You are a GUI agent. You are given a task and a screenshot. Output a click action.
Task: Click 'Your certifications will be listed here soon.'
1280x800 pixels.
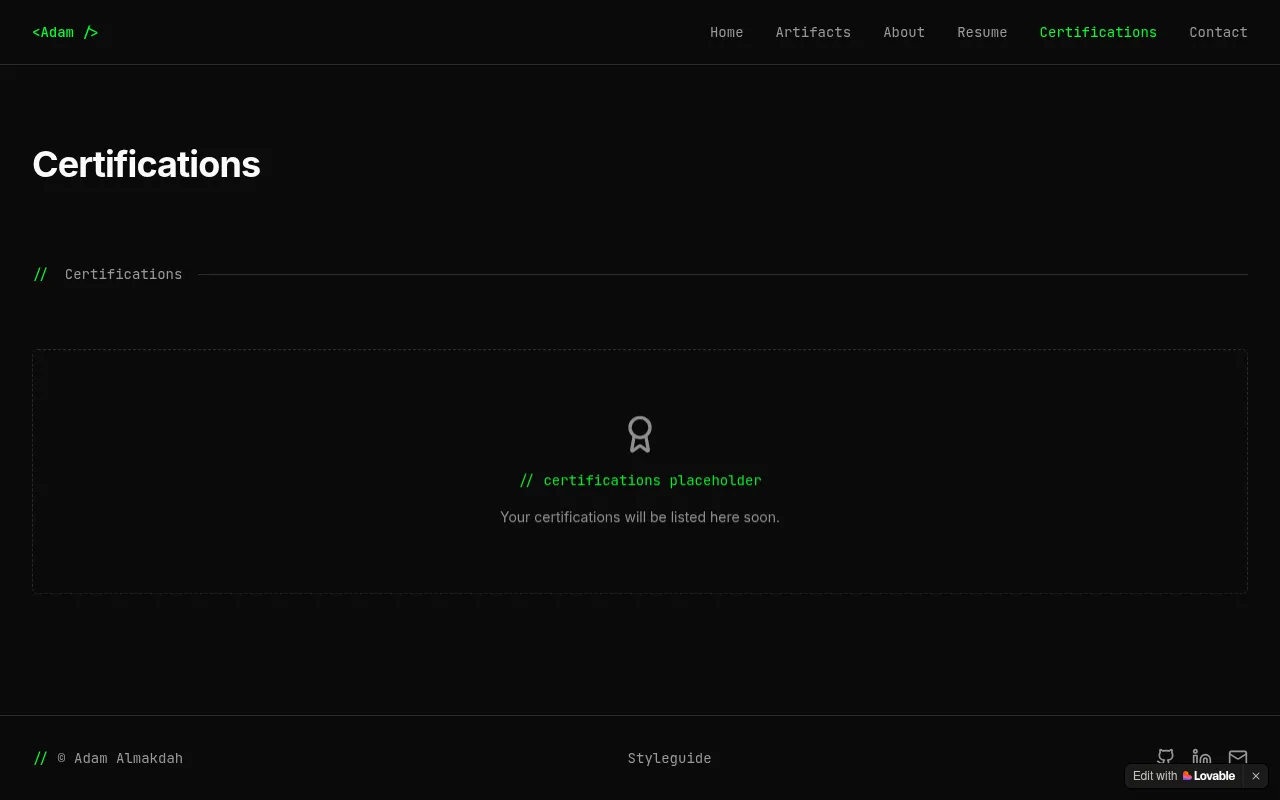(x=640, y=517)
